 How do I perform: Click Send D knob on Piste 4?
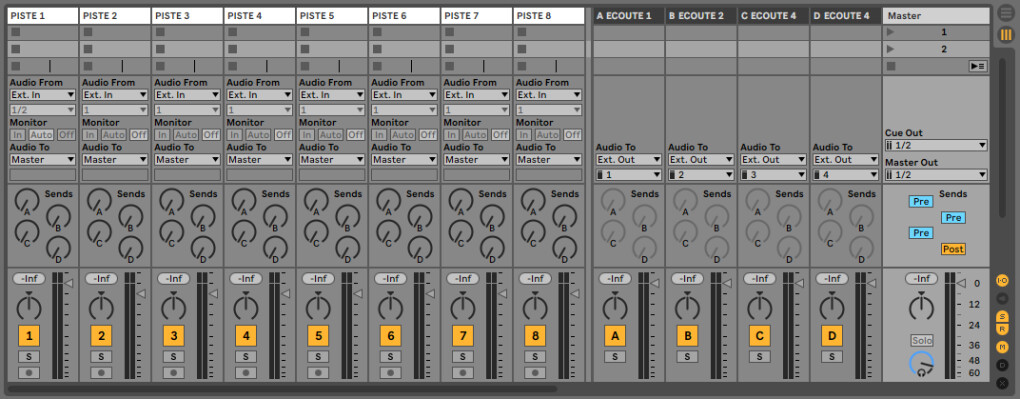click(x=275, y=248)
